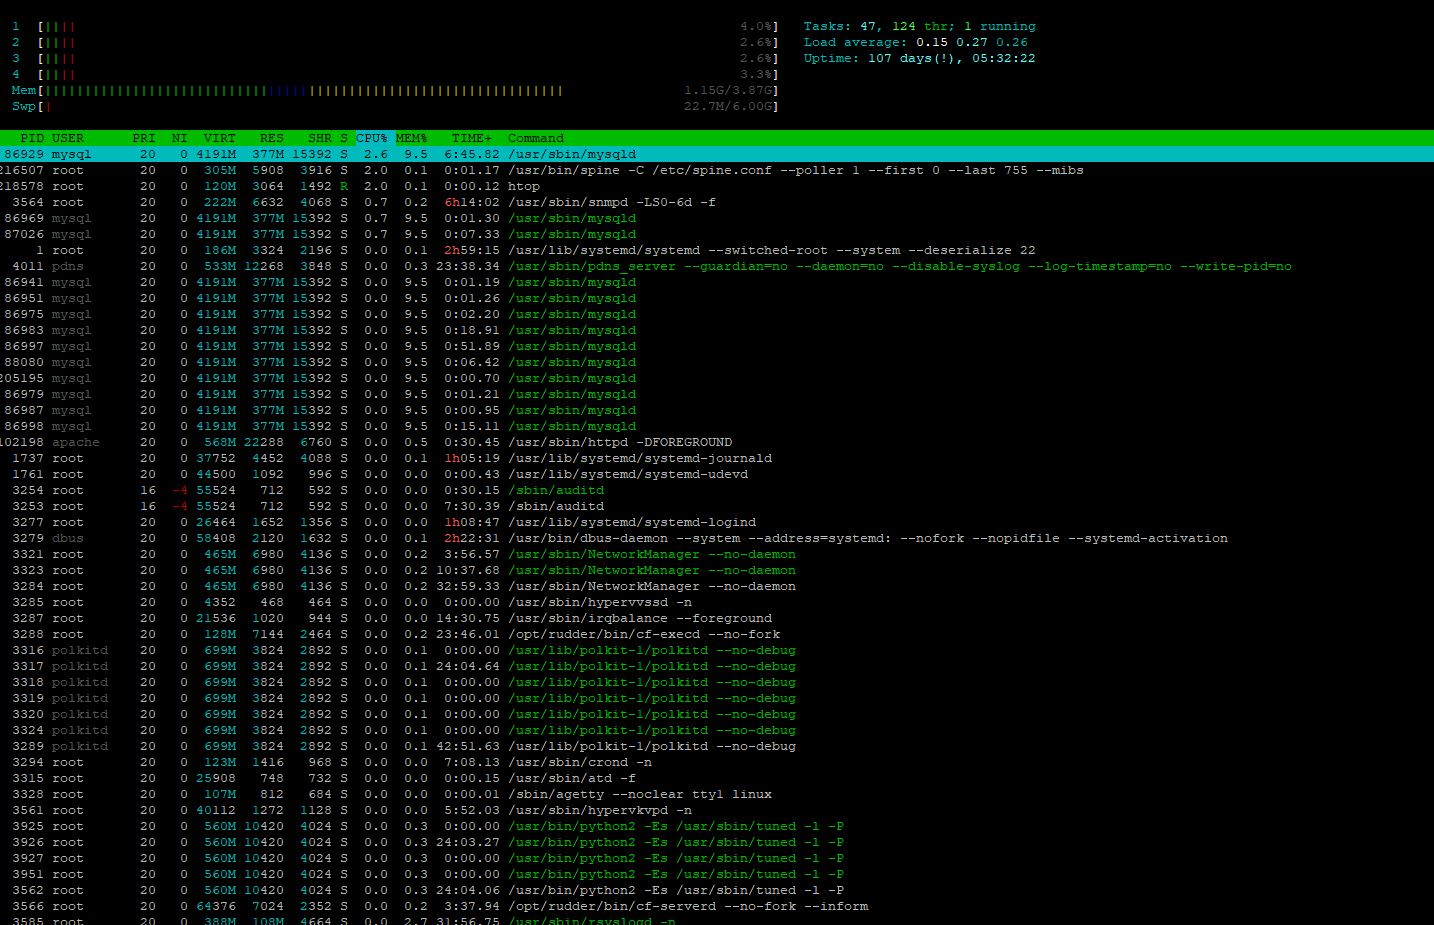Click the Tasks summary line
The height and width of the screenshot is (925, 1434).
coord(919,26)
